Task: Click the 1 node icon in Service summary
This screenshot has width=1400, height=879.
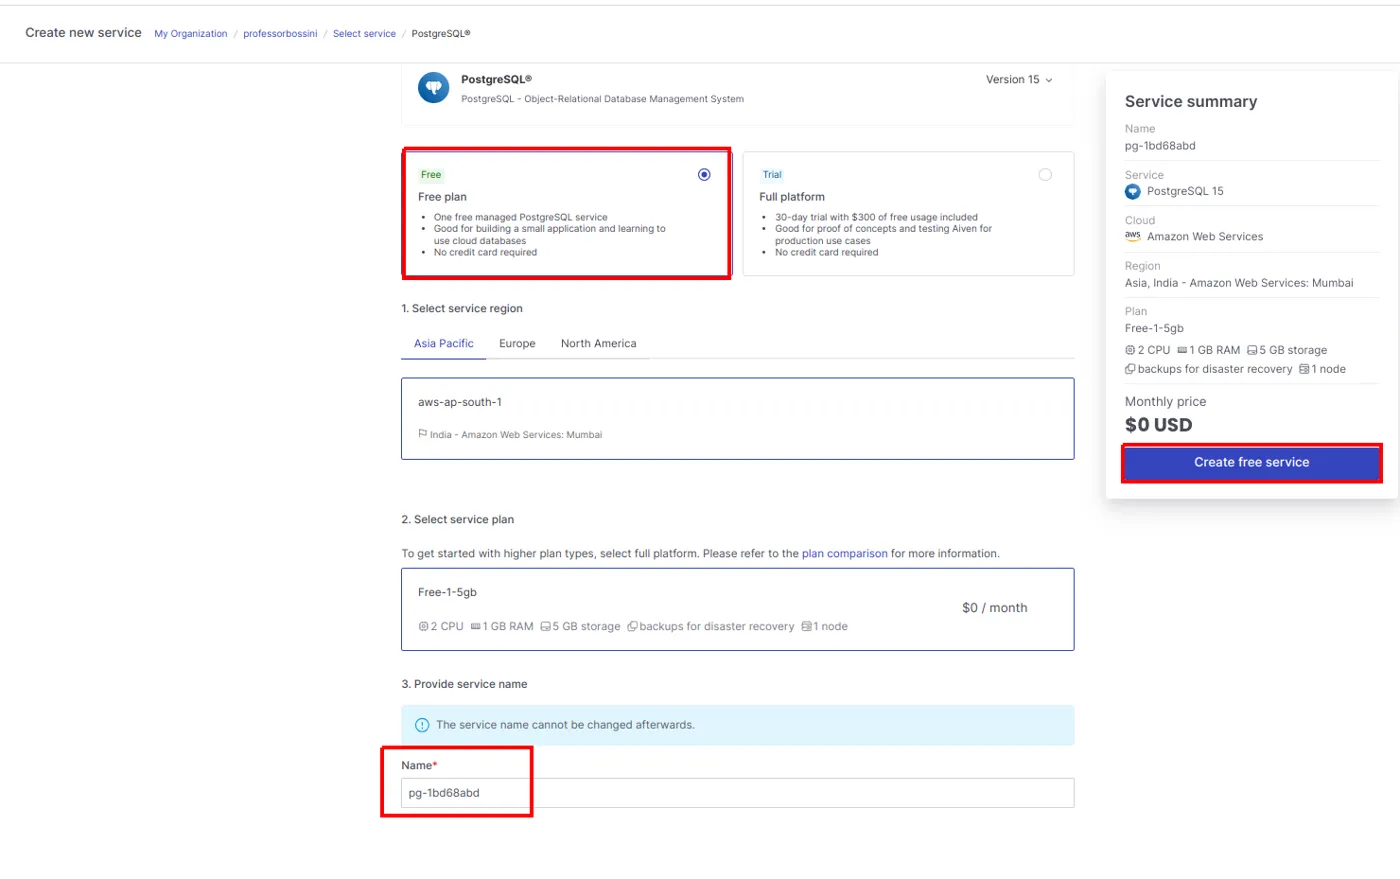Action: (1304, 369)
